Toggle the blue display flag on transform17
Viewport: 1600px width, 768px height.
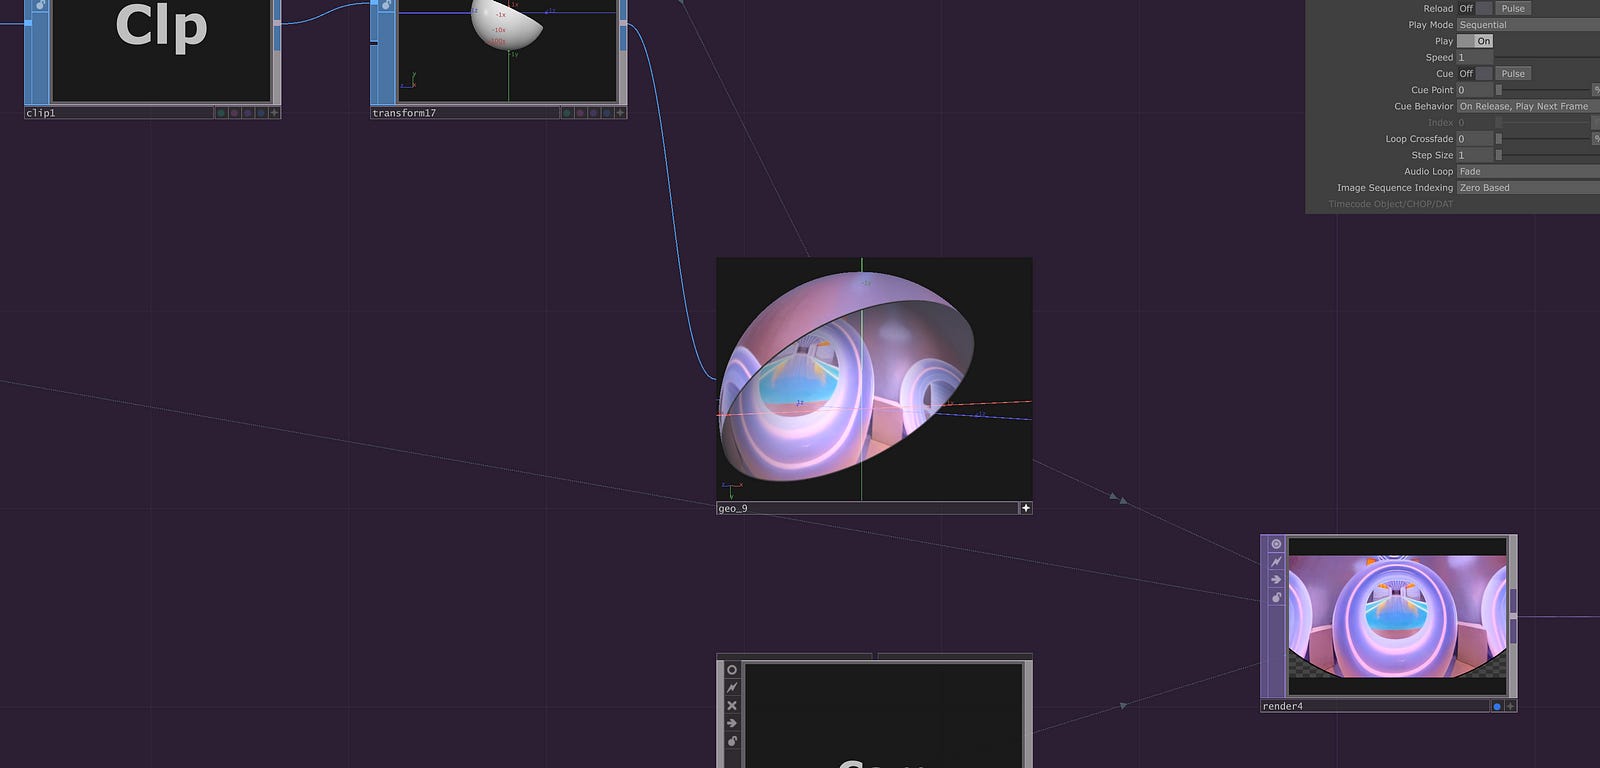(x=606, y=113)
